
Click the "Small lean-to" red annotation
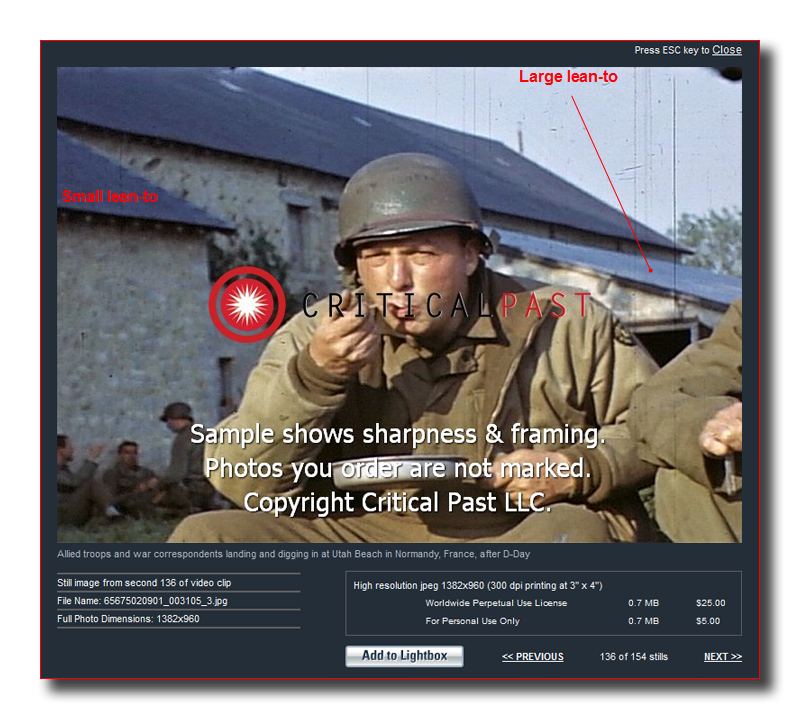110,196
